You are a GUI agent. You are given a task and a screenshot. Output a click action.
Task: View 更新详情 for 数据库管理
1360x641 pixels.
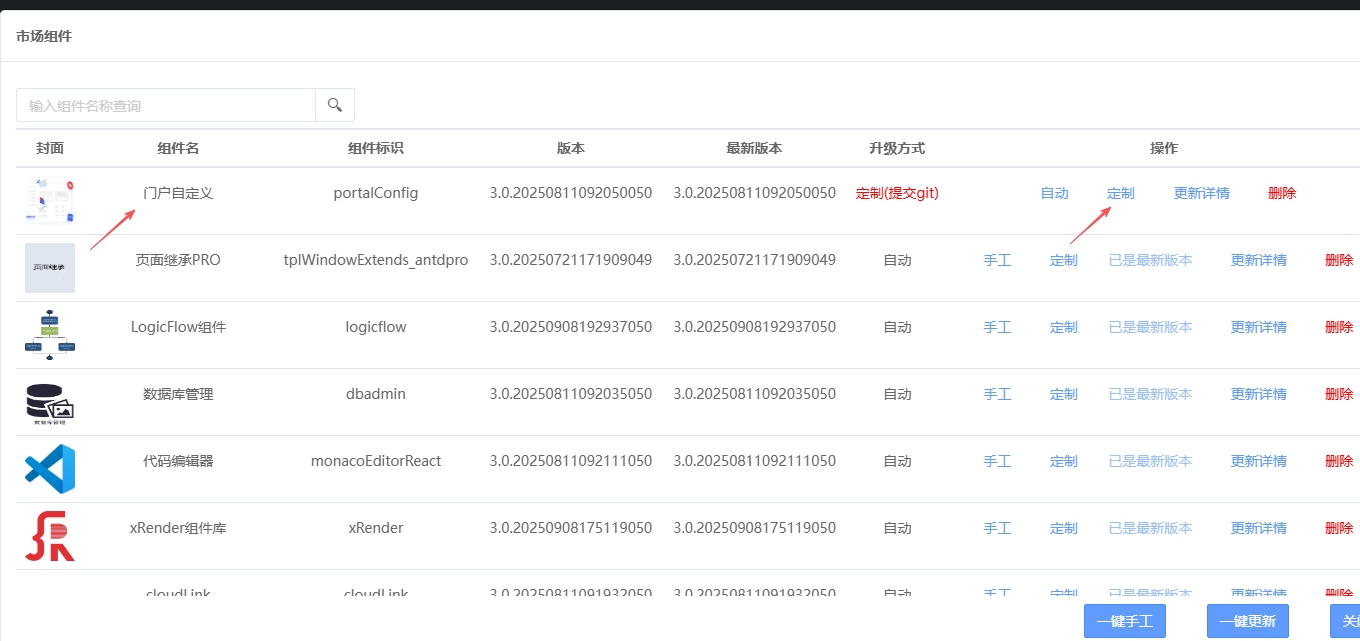point(1259,394)
